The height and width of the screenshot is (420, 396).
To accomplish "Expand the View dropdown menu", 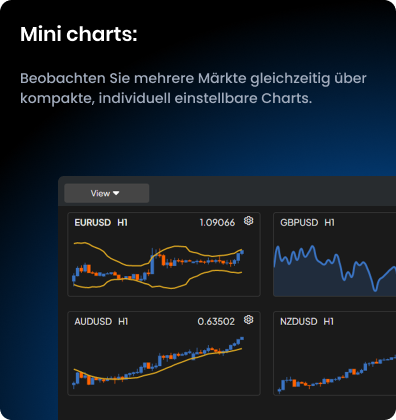I will click(107, 193).
